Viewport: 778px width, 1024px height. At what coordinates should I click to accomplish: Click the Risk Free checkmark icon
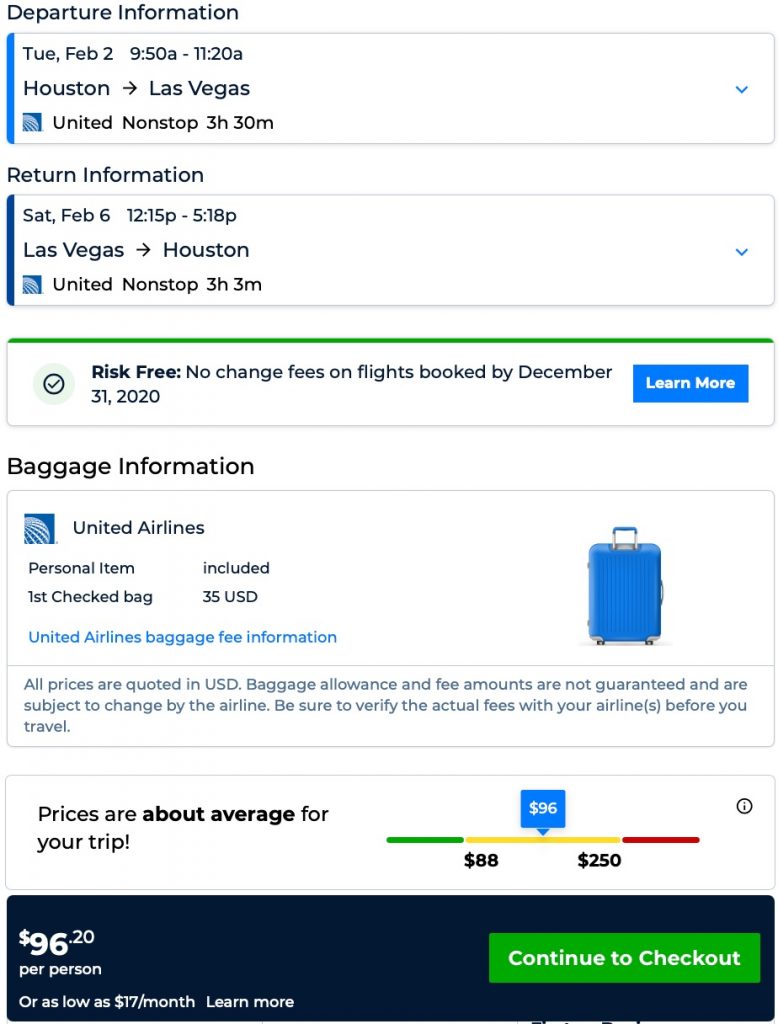coord(54,384)
